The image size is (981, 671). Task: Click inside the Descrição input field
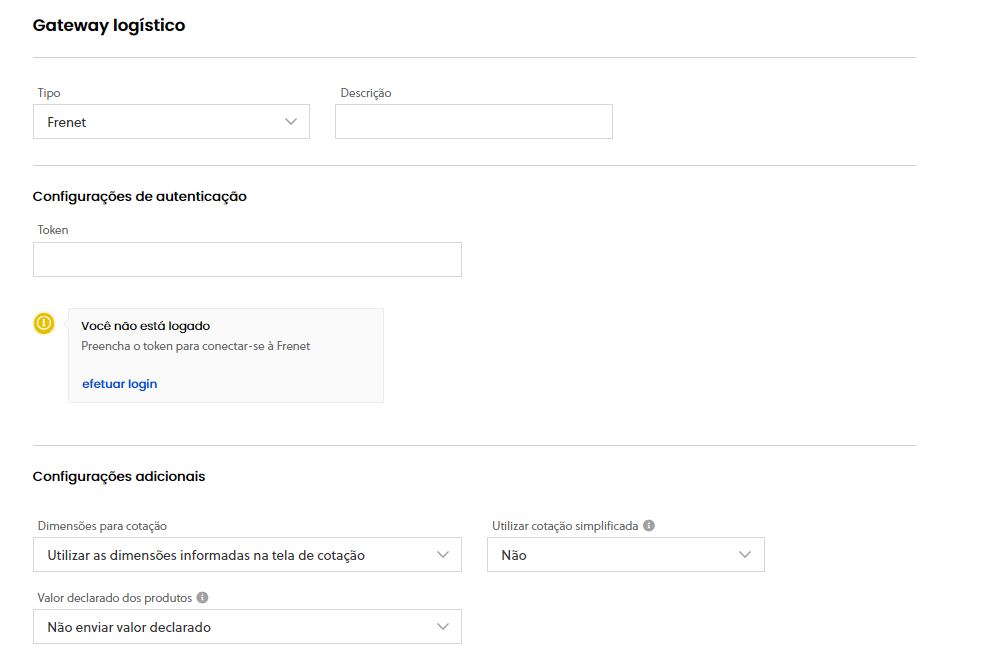click(x=473, y=121)
